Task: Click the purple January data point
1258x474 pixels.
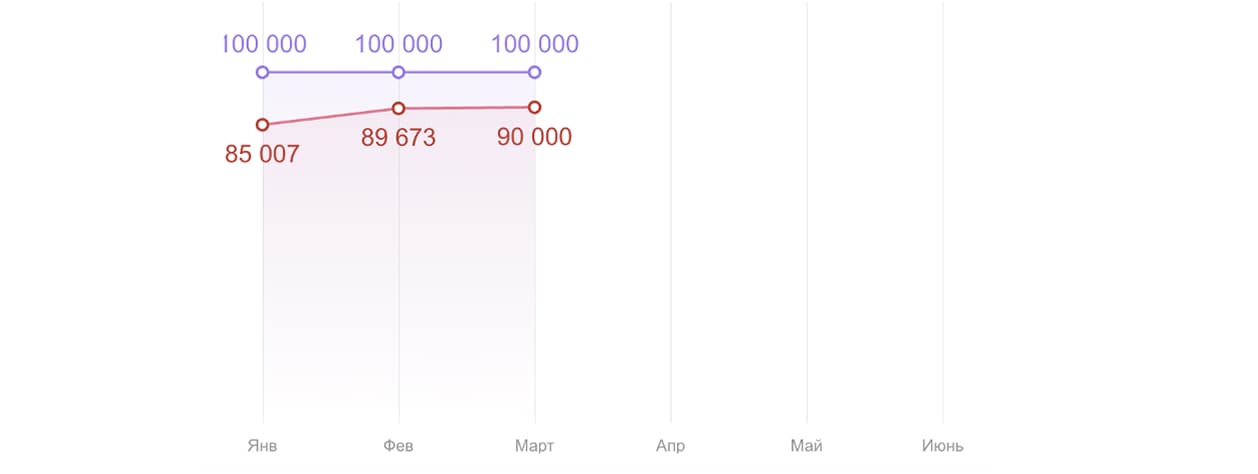Action: [x=262, y=72]
